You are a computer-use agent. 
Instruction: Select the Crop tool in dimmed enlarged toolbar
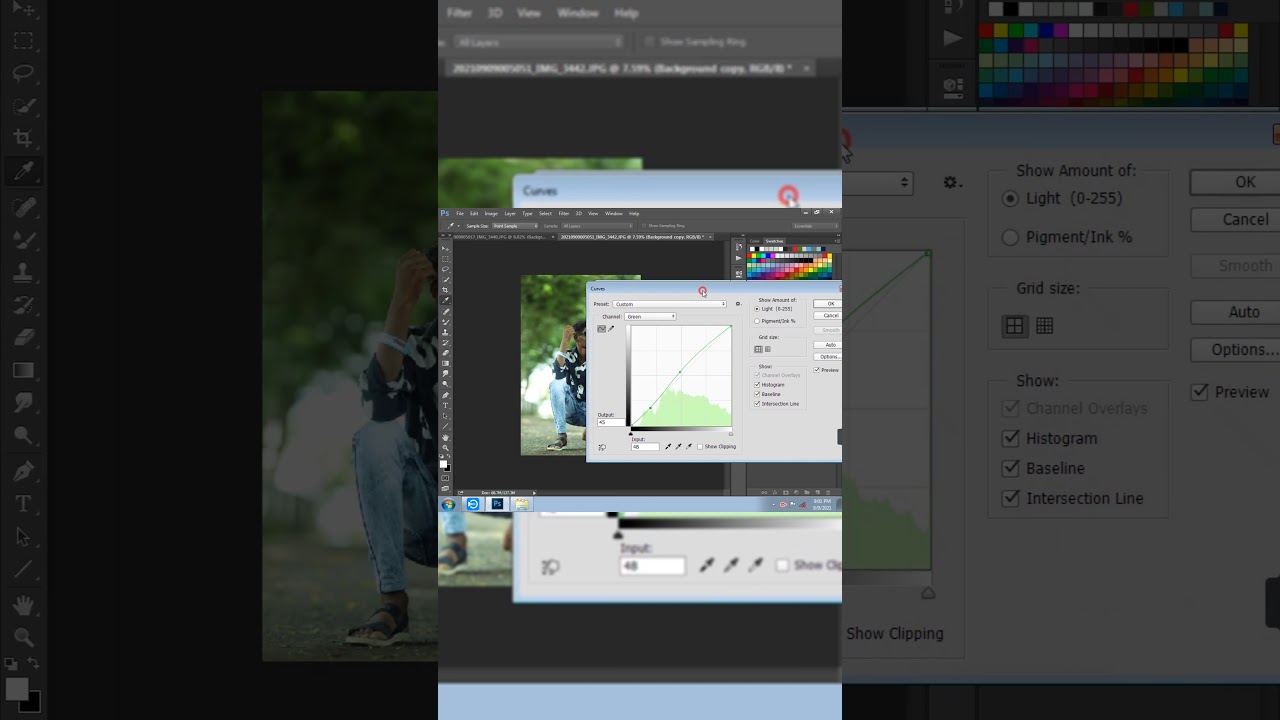(23, 138)
